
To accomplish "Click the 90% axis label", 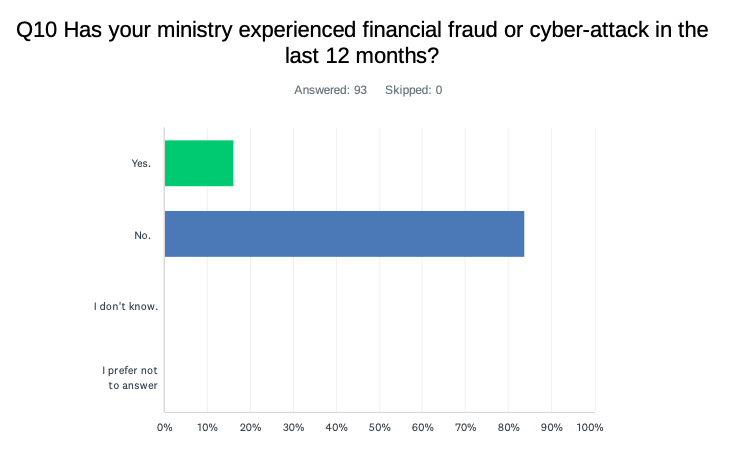I will 551,428.
